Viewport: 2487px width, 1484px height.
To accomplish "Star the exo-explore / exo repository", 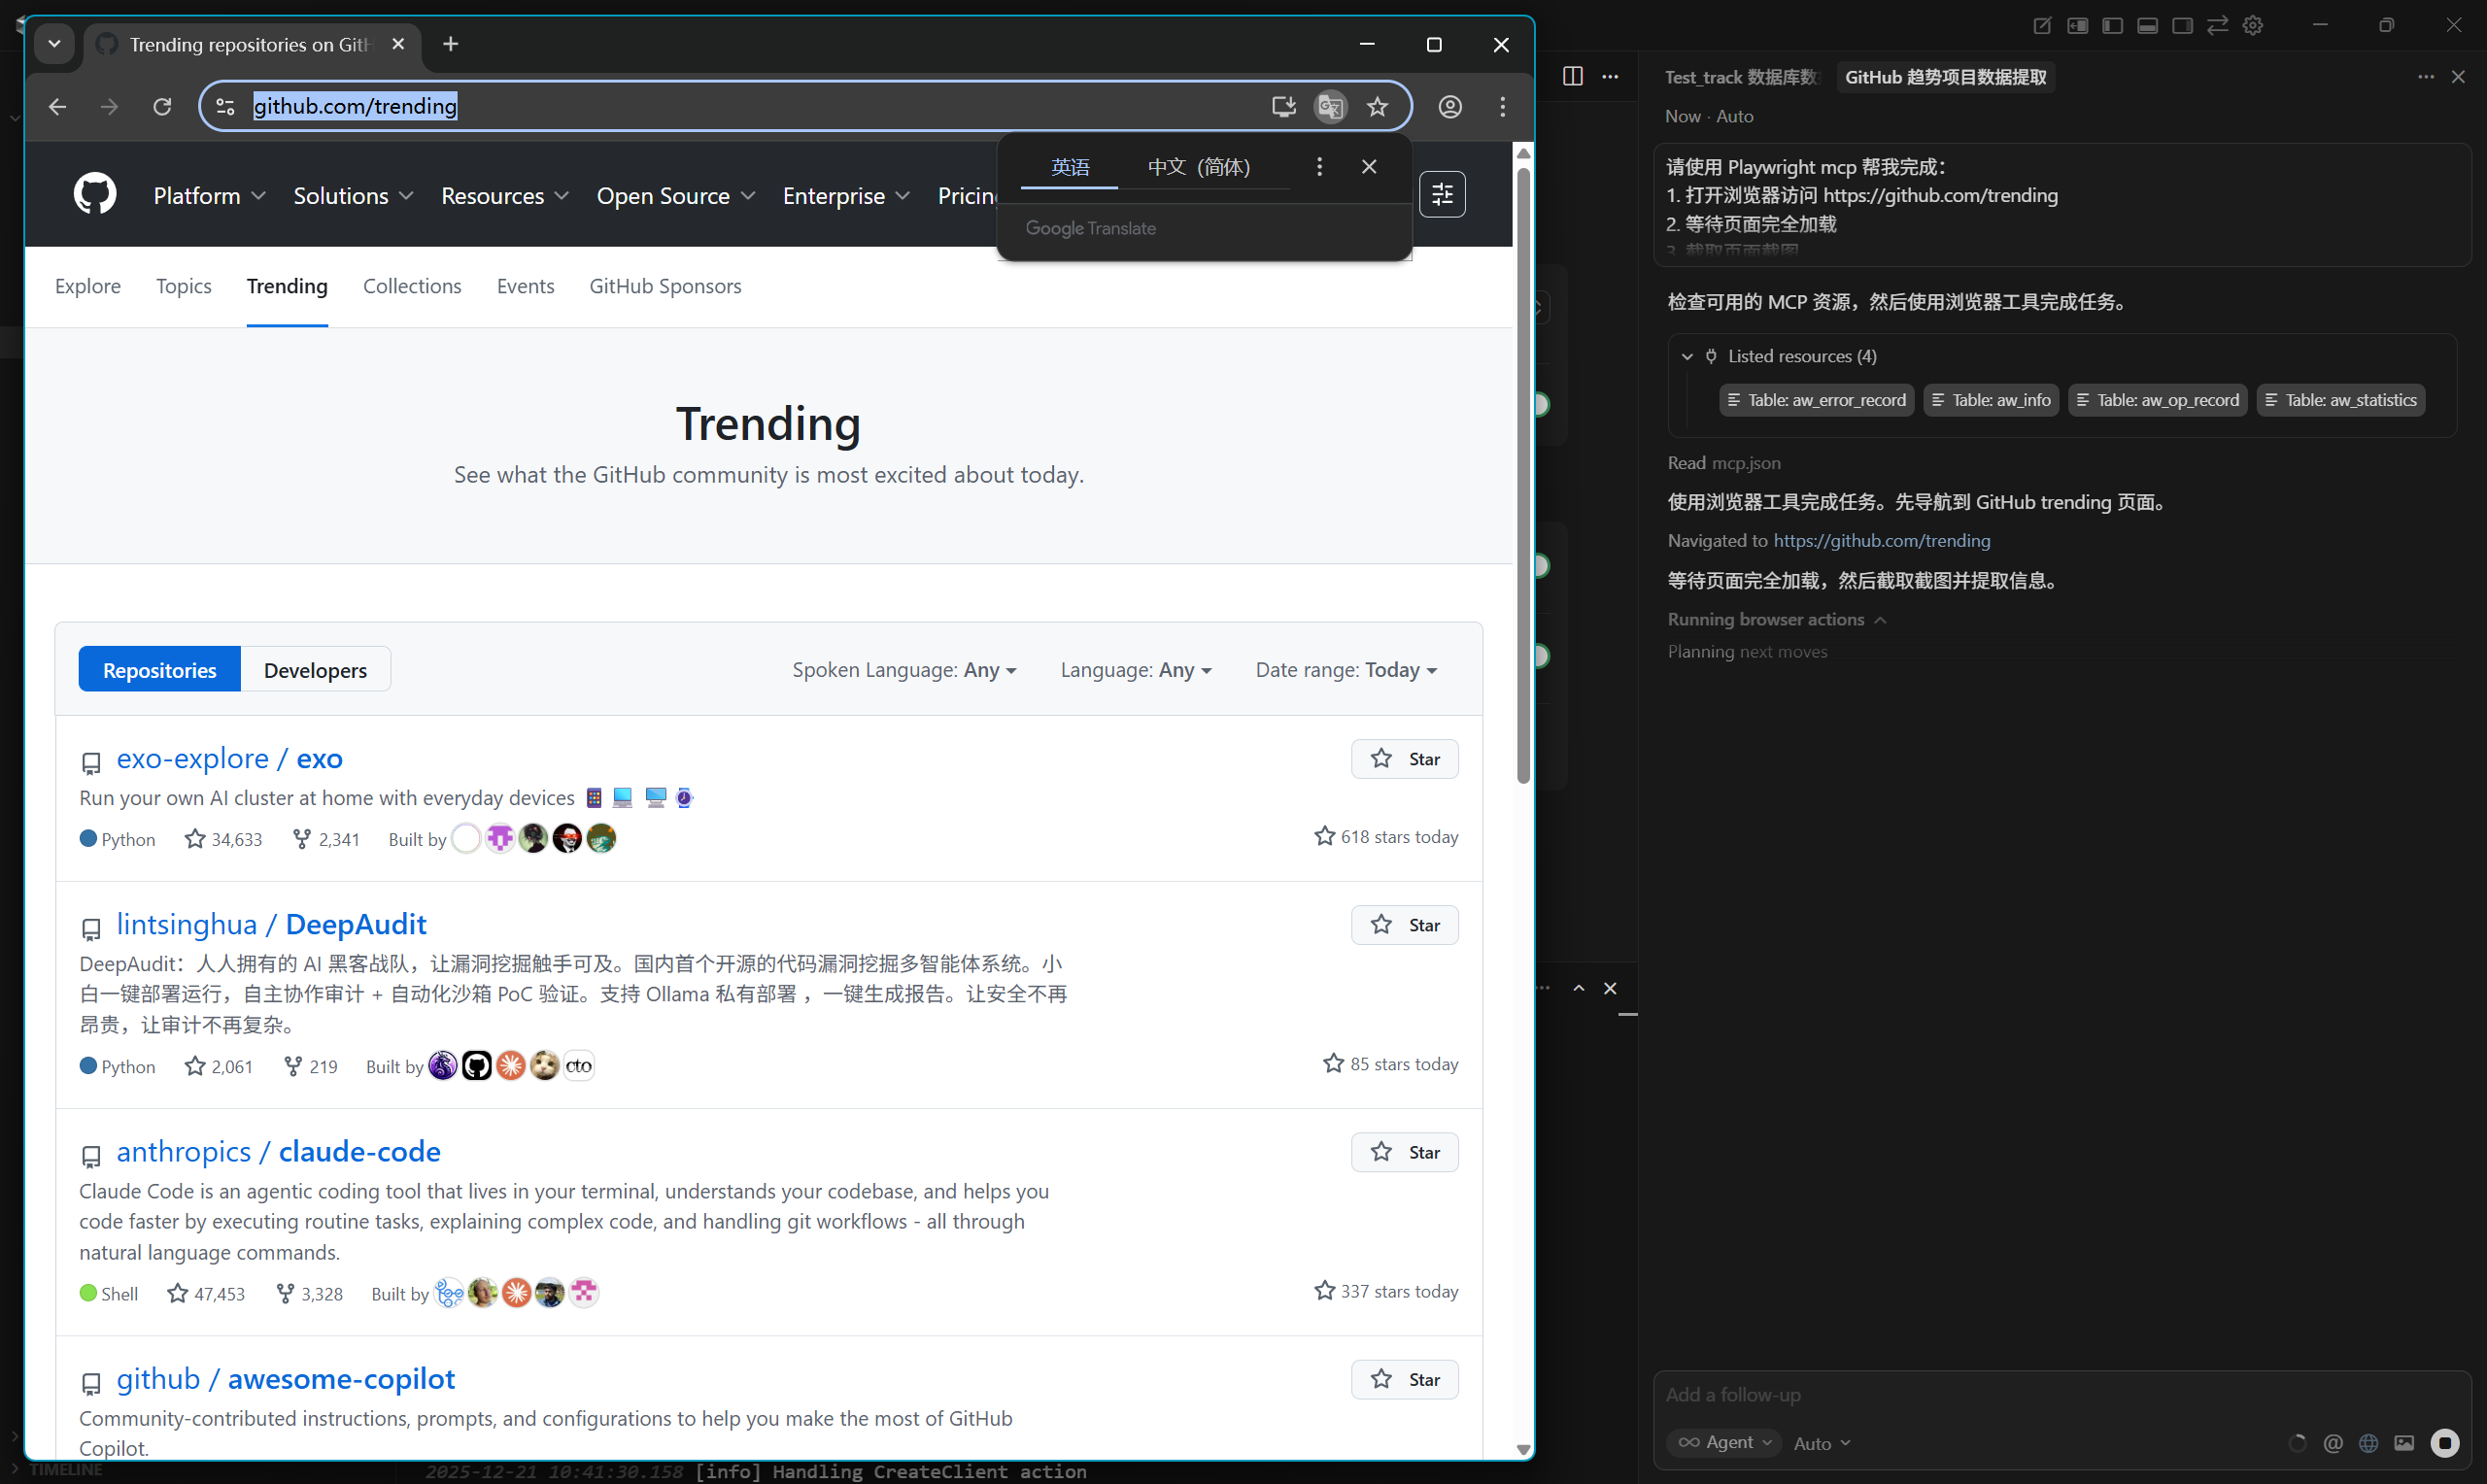I will (x=1404, y=759).
